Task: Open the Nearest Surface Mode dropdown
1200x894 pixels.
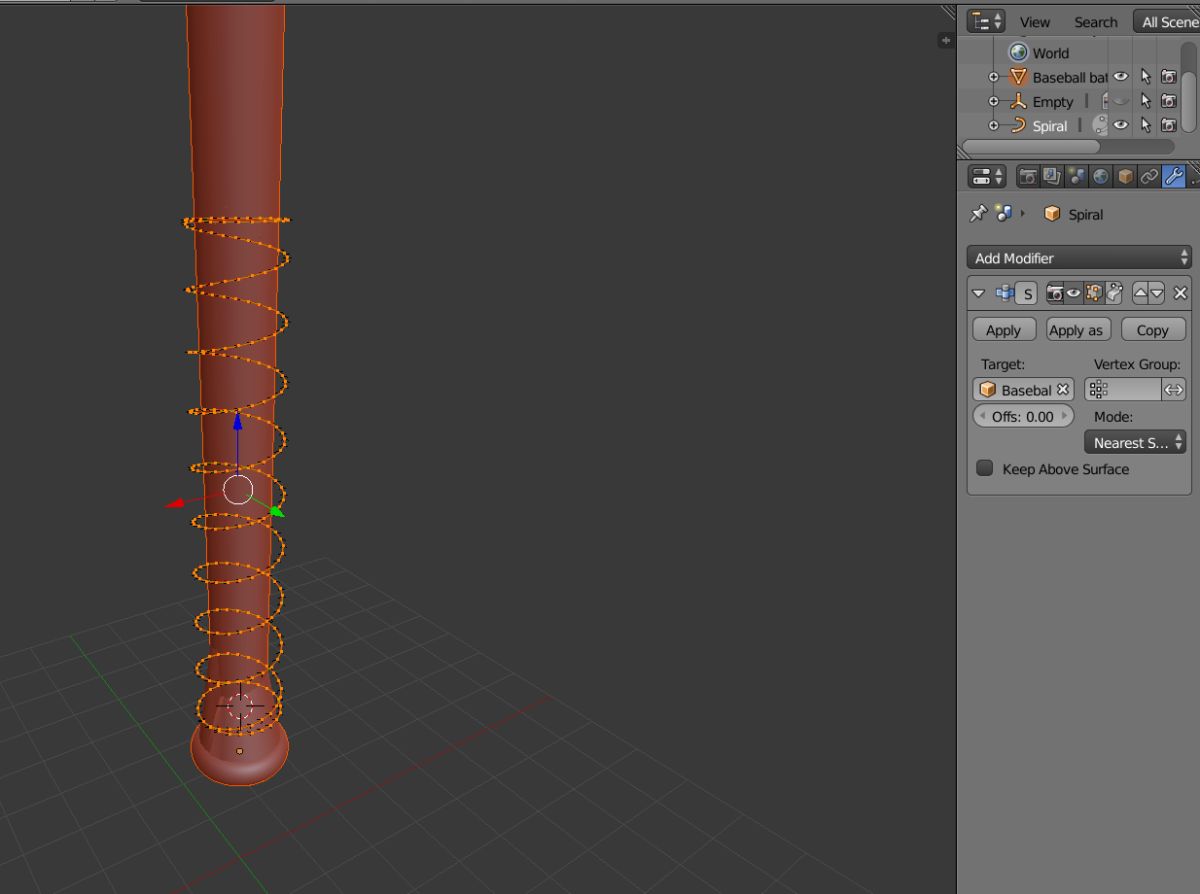Action: [x=1135, y=442]
